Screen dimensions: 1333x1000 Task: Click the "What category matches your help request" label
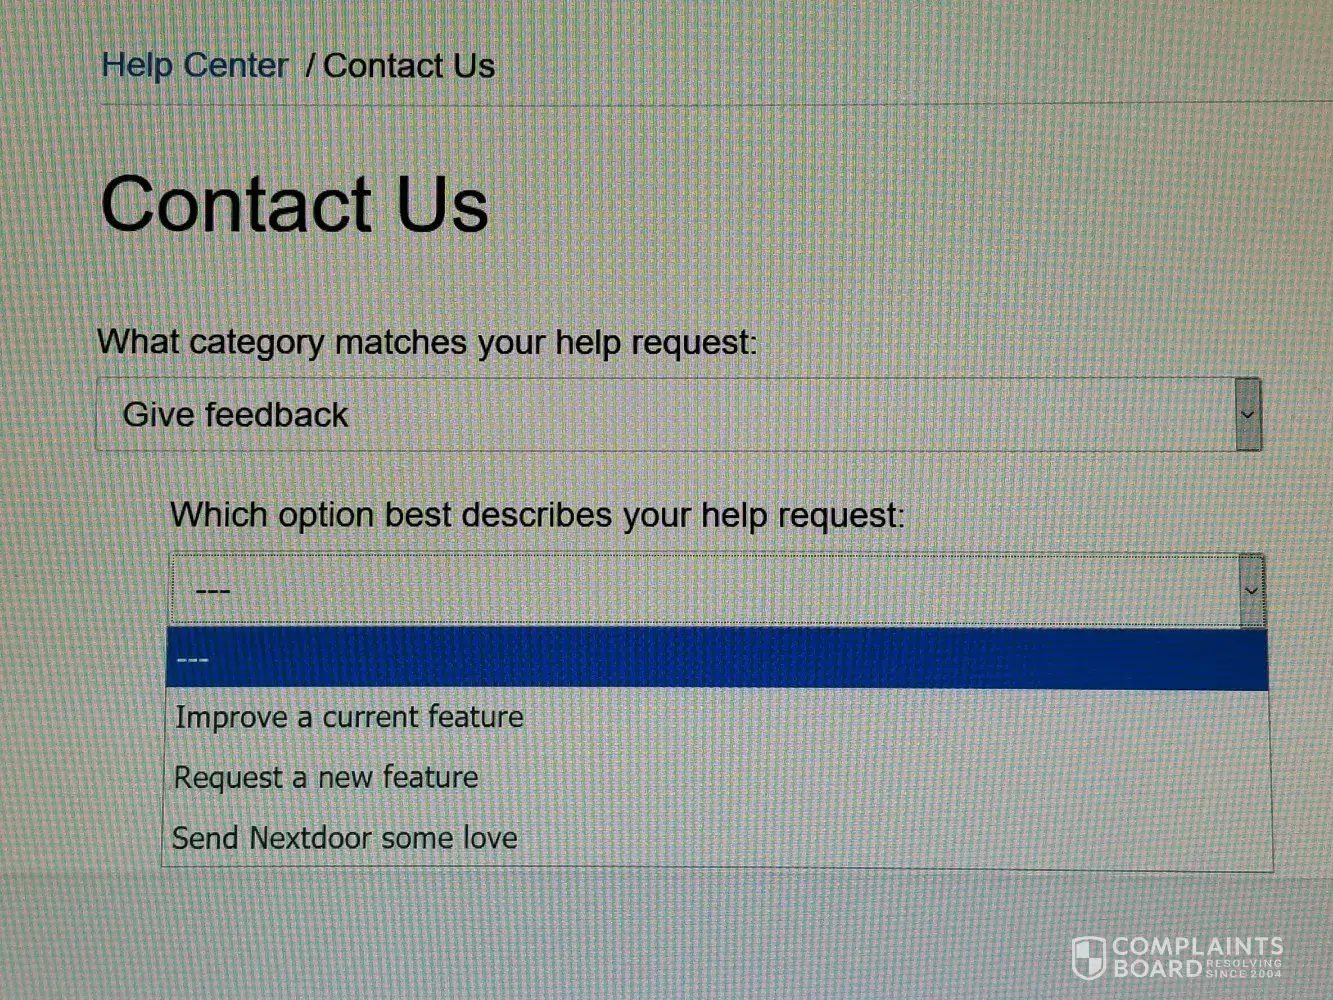point(427,342)
